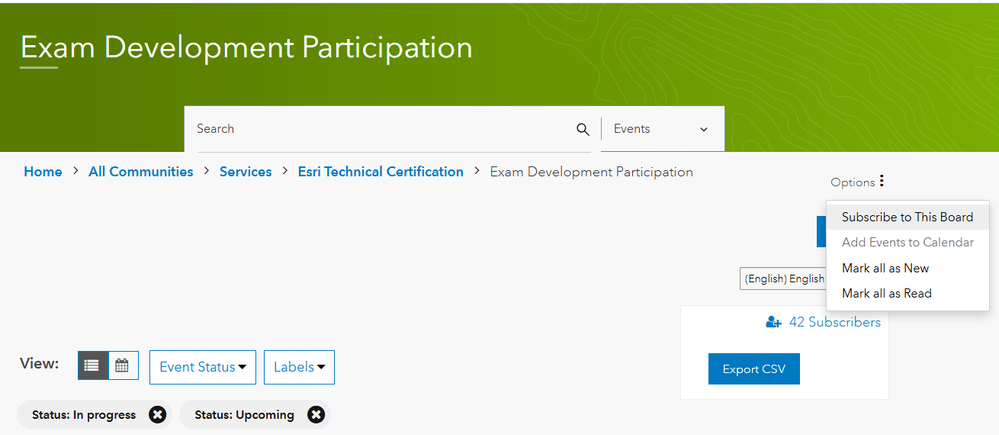Click into the Search input field
The image size is (999, 435).
(x=380, y=129)
